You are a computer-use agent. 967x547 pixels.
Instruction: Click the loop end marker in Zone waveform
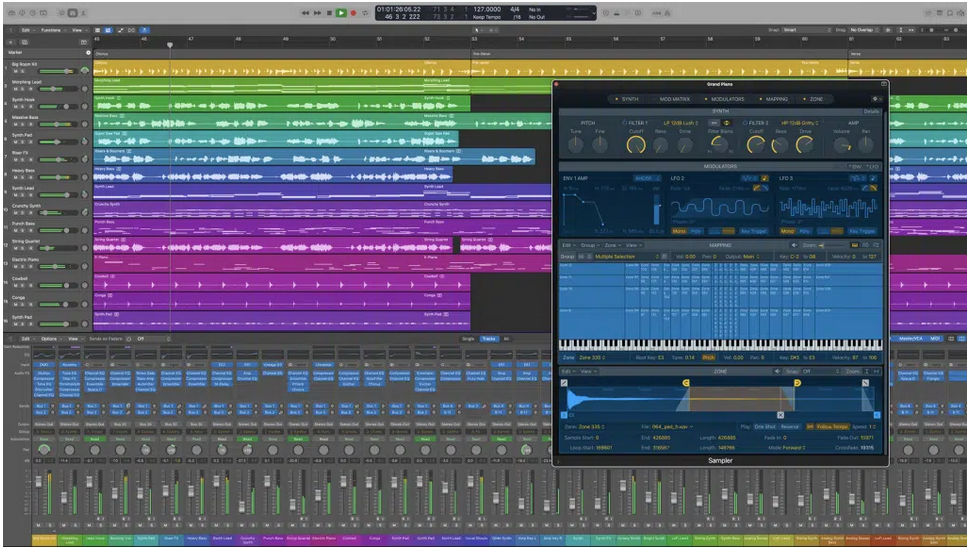coord(795,383)
